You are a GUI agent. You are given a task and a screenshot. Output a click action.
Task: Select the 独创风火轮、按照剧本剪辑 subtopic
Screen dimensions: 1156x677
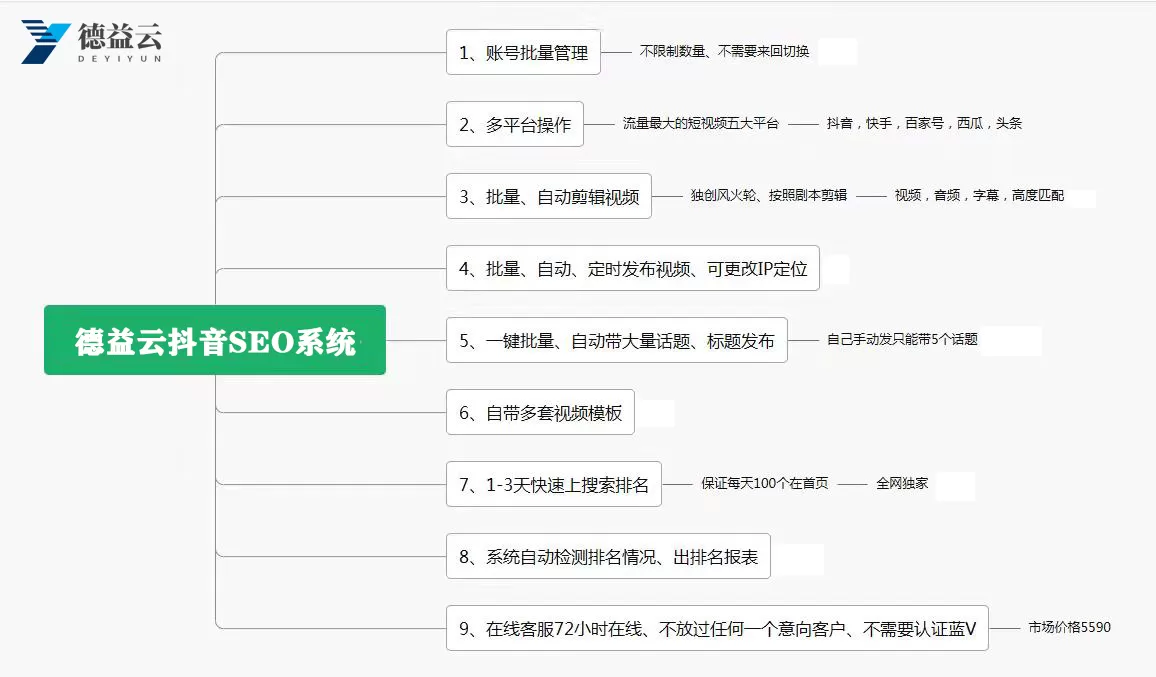coord(768,196)
